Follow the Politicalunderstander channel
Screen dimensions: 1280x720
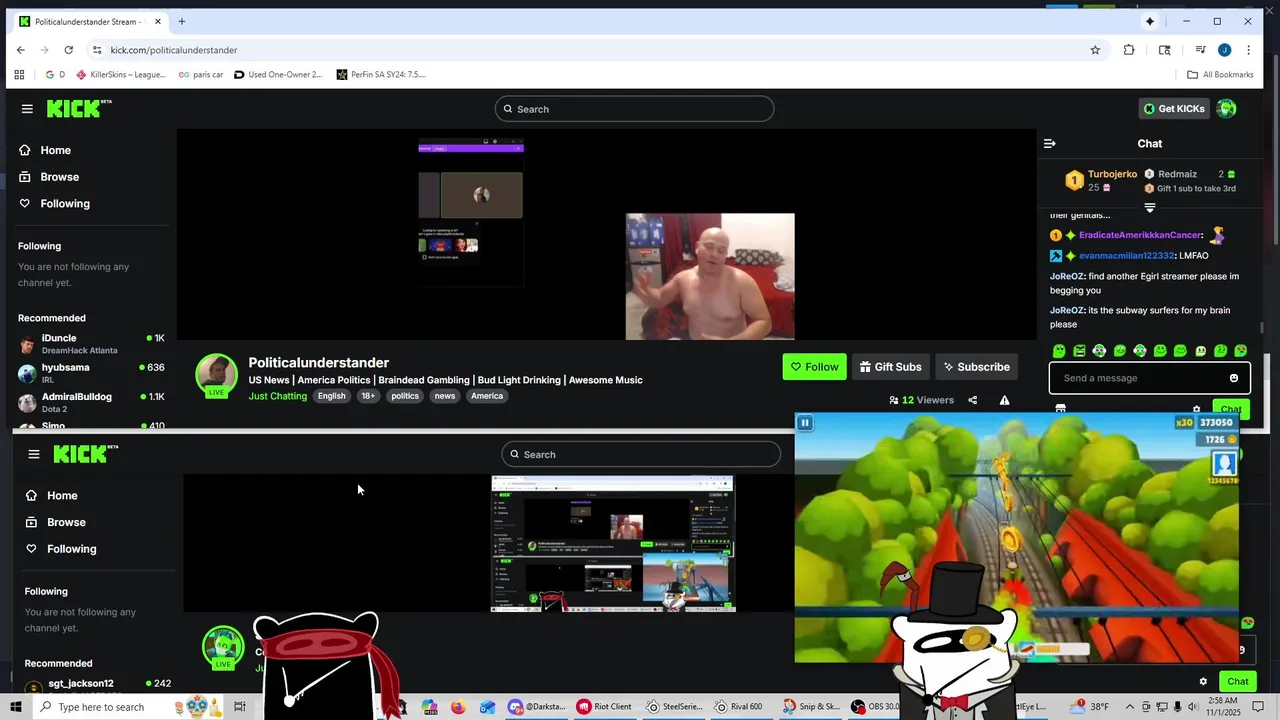[x=814, y=367]
